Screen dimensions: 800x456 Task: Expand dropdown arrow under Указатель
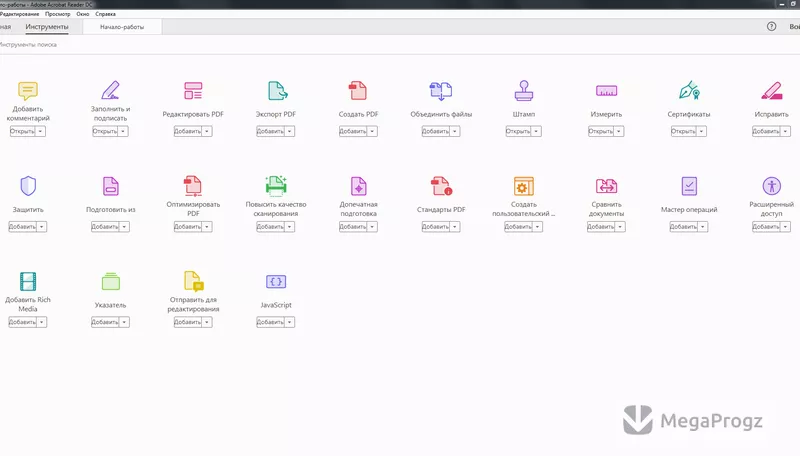tap(124, 322)
